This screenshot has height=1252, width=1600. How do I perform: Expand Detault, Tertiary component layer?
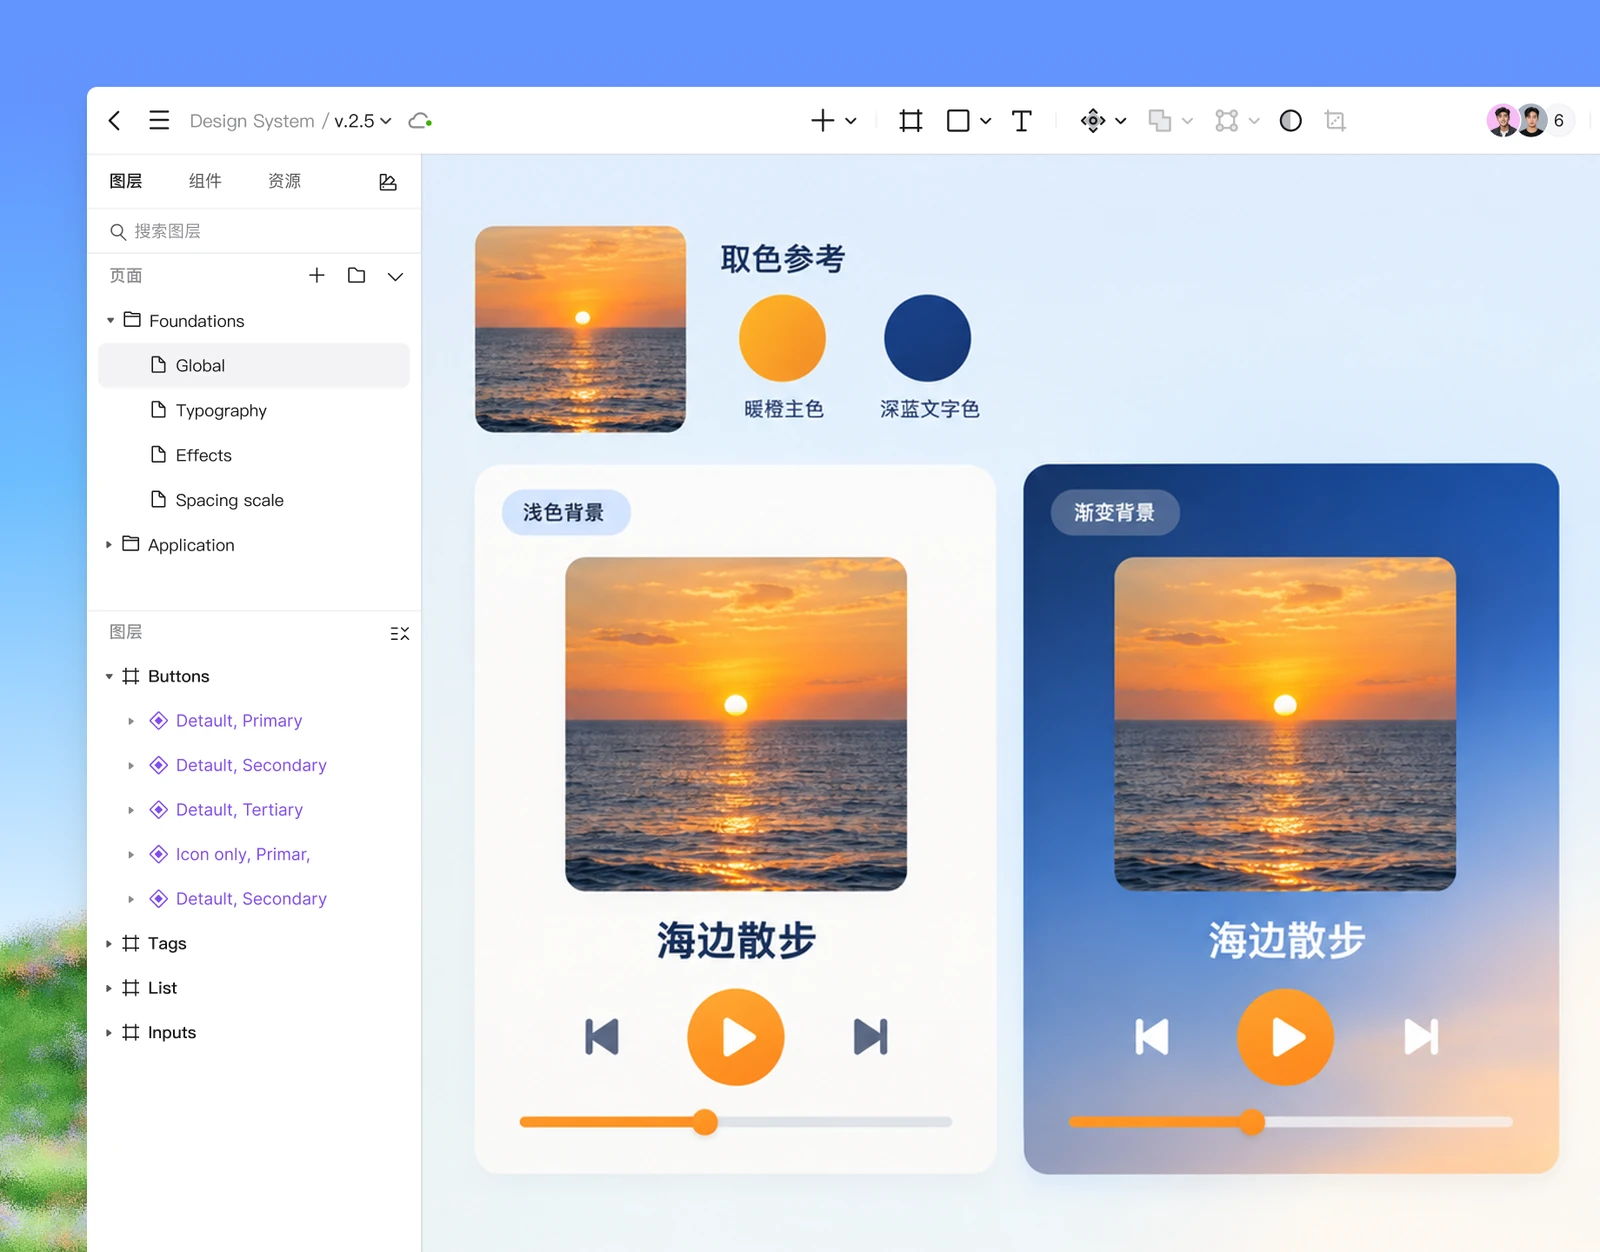point(131,810)
